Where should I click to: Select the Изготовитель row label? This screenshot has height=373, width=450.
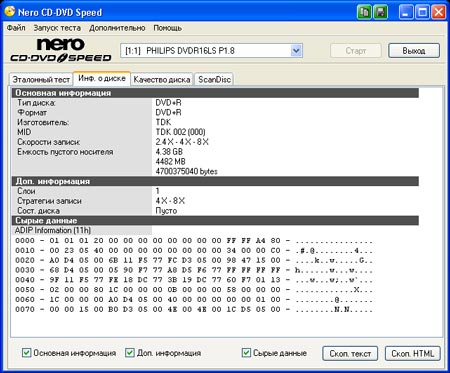pyautogui.click(x=43, y=122)
